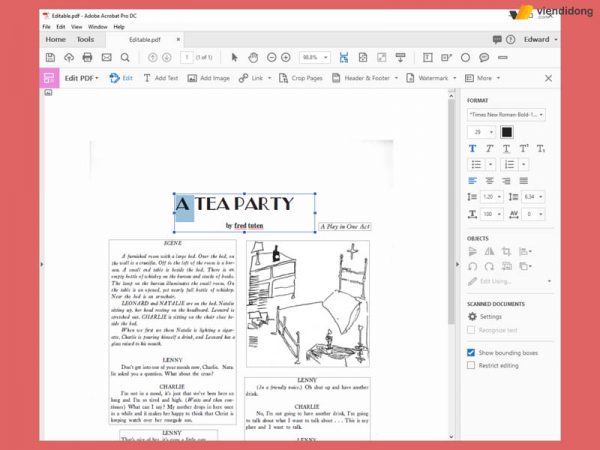Open the Edit menu
The width and height of the screenshot is (600, 450).
coord(60,27)
